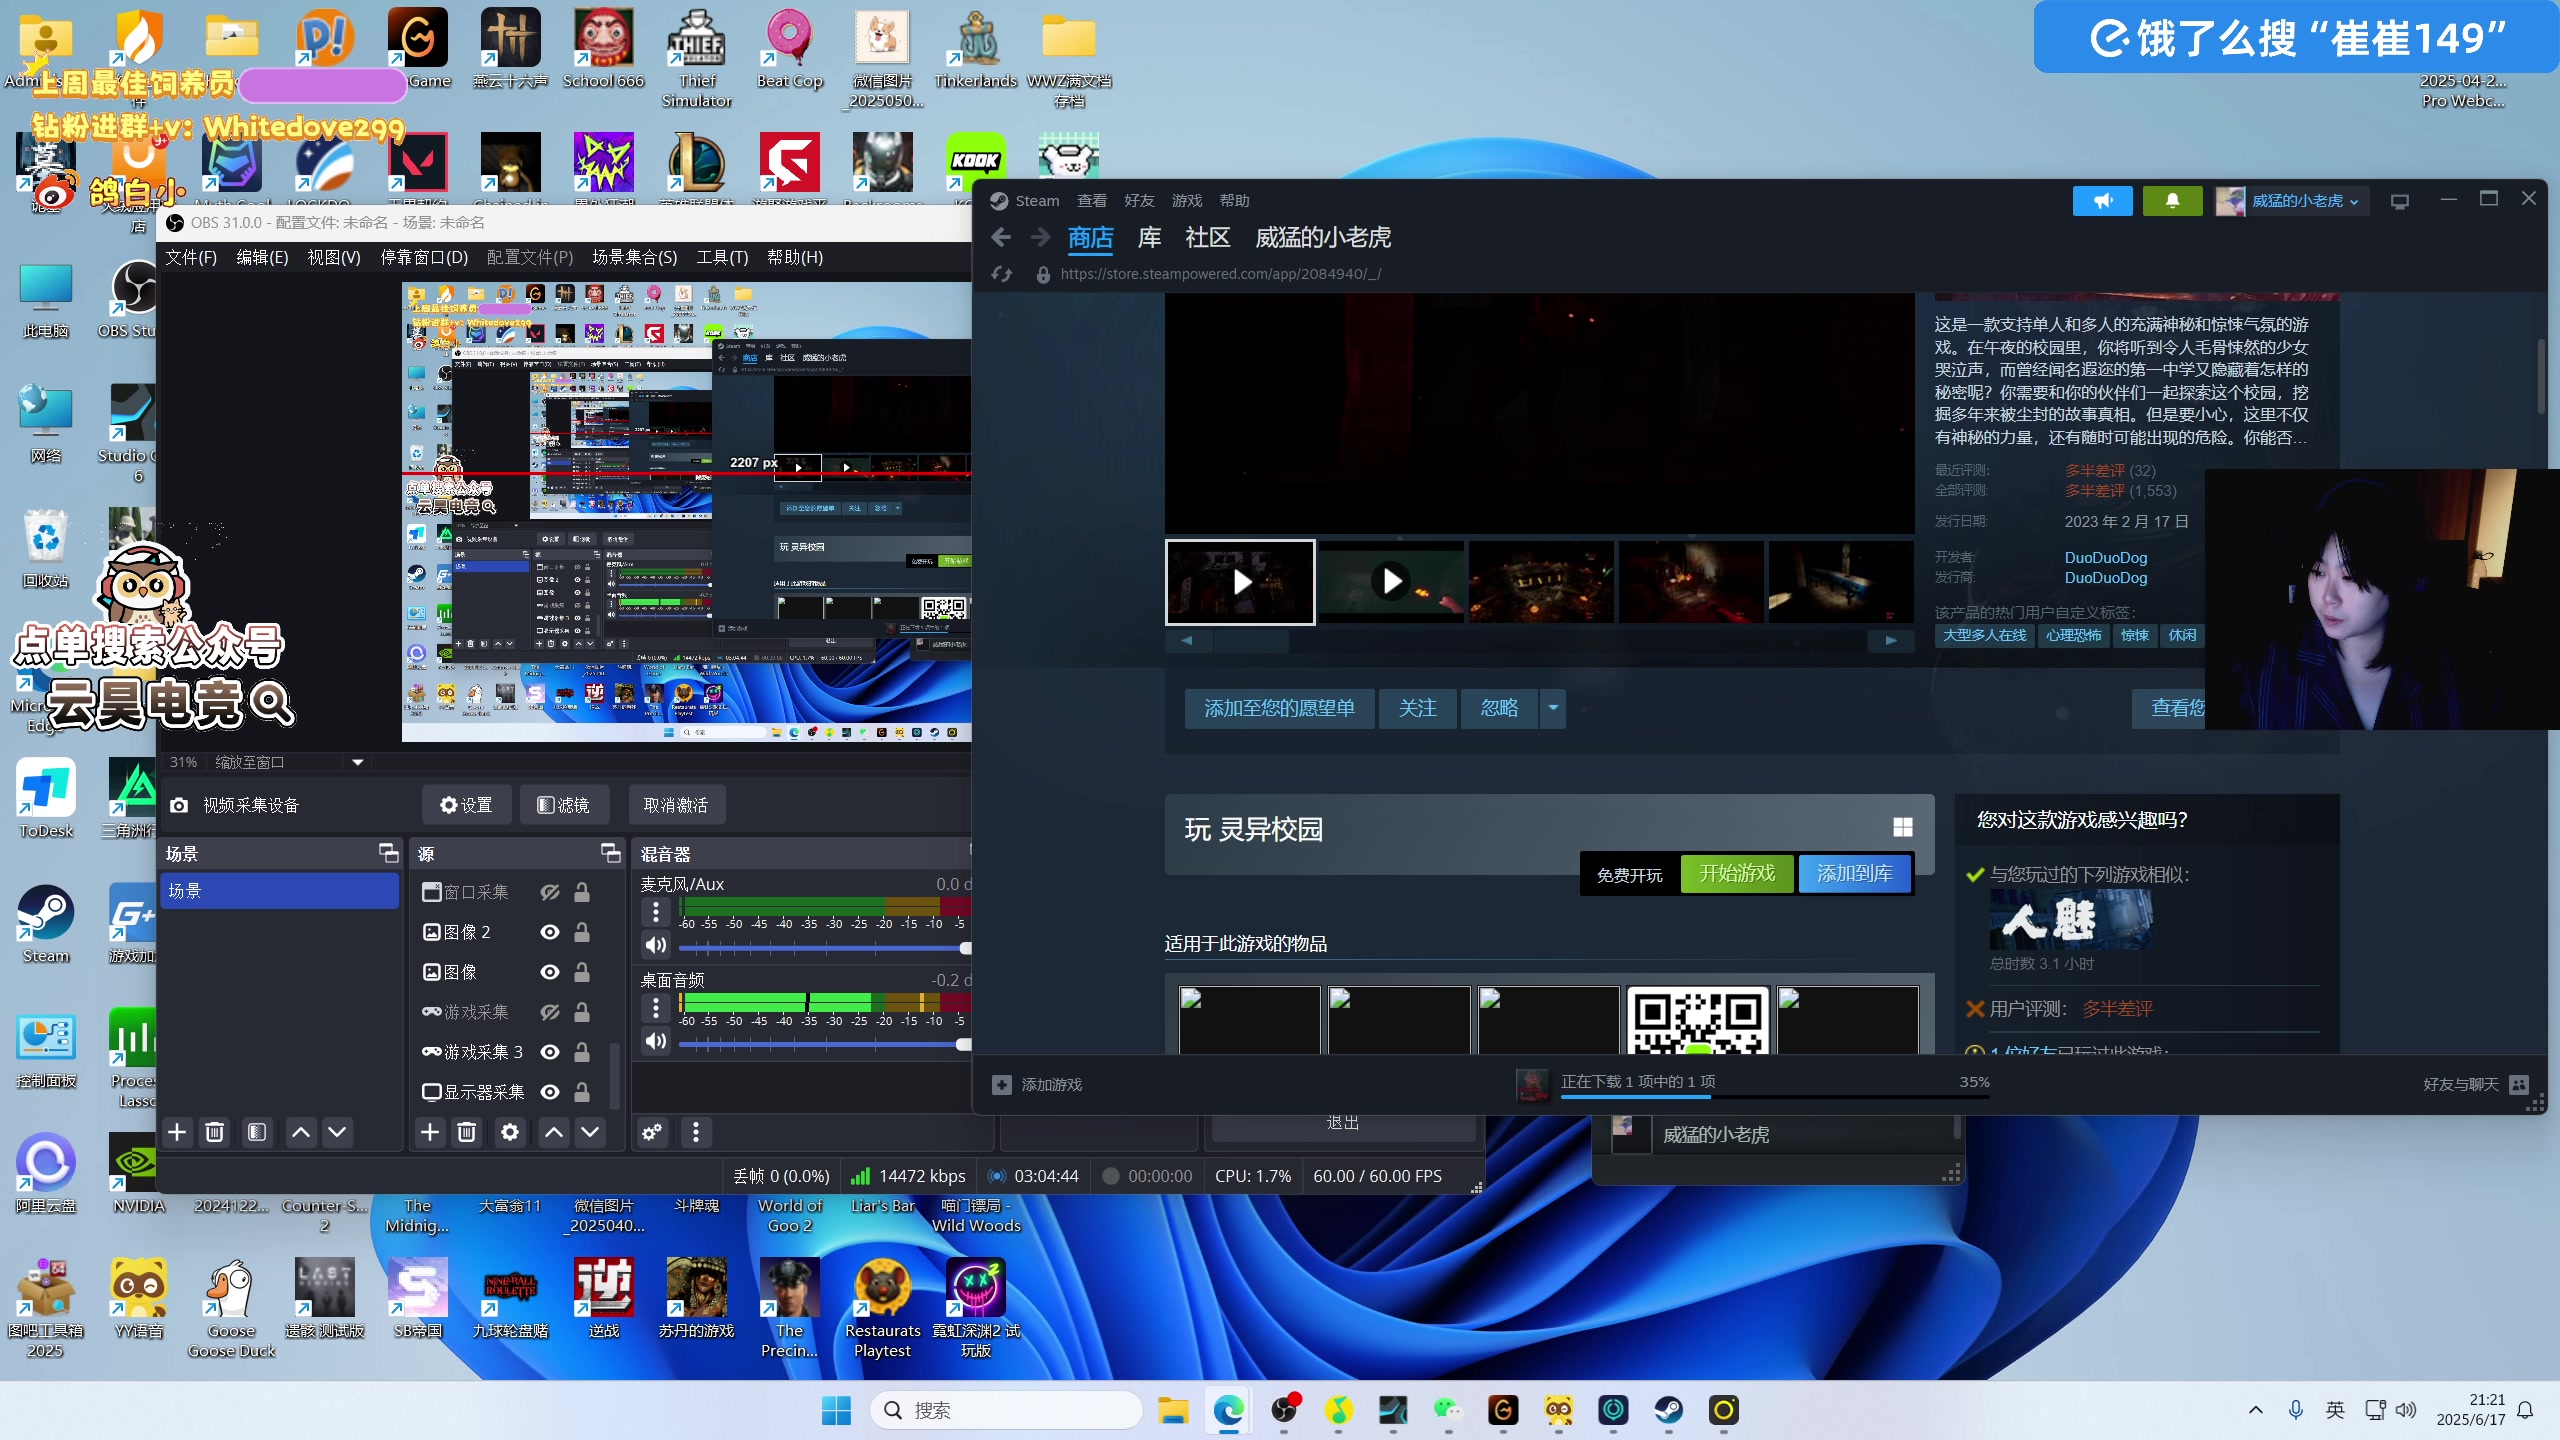2560x1440 pixels.
Task: Toggle lock on 图像 2 source
Action: (x=582, y=932)
